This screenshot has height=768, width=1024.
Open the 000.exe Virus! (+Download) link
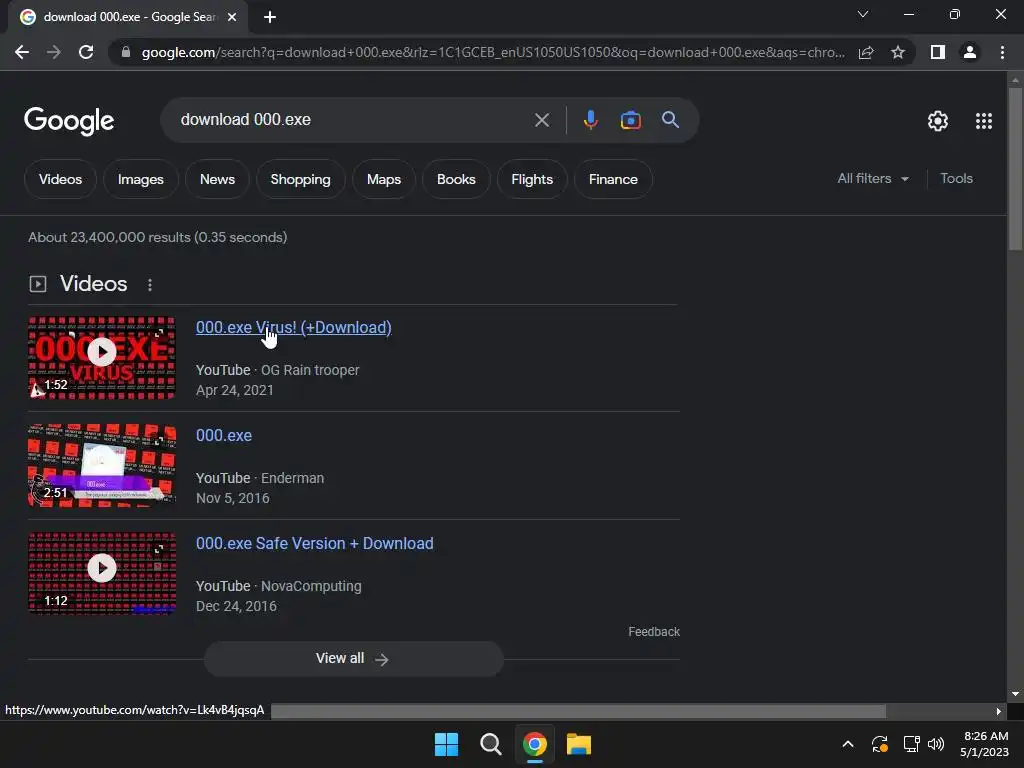point(293,327)
